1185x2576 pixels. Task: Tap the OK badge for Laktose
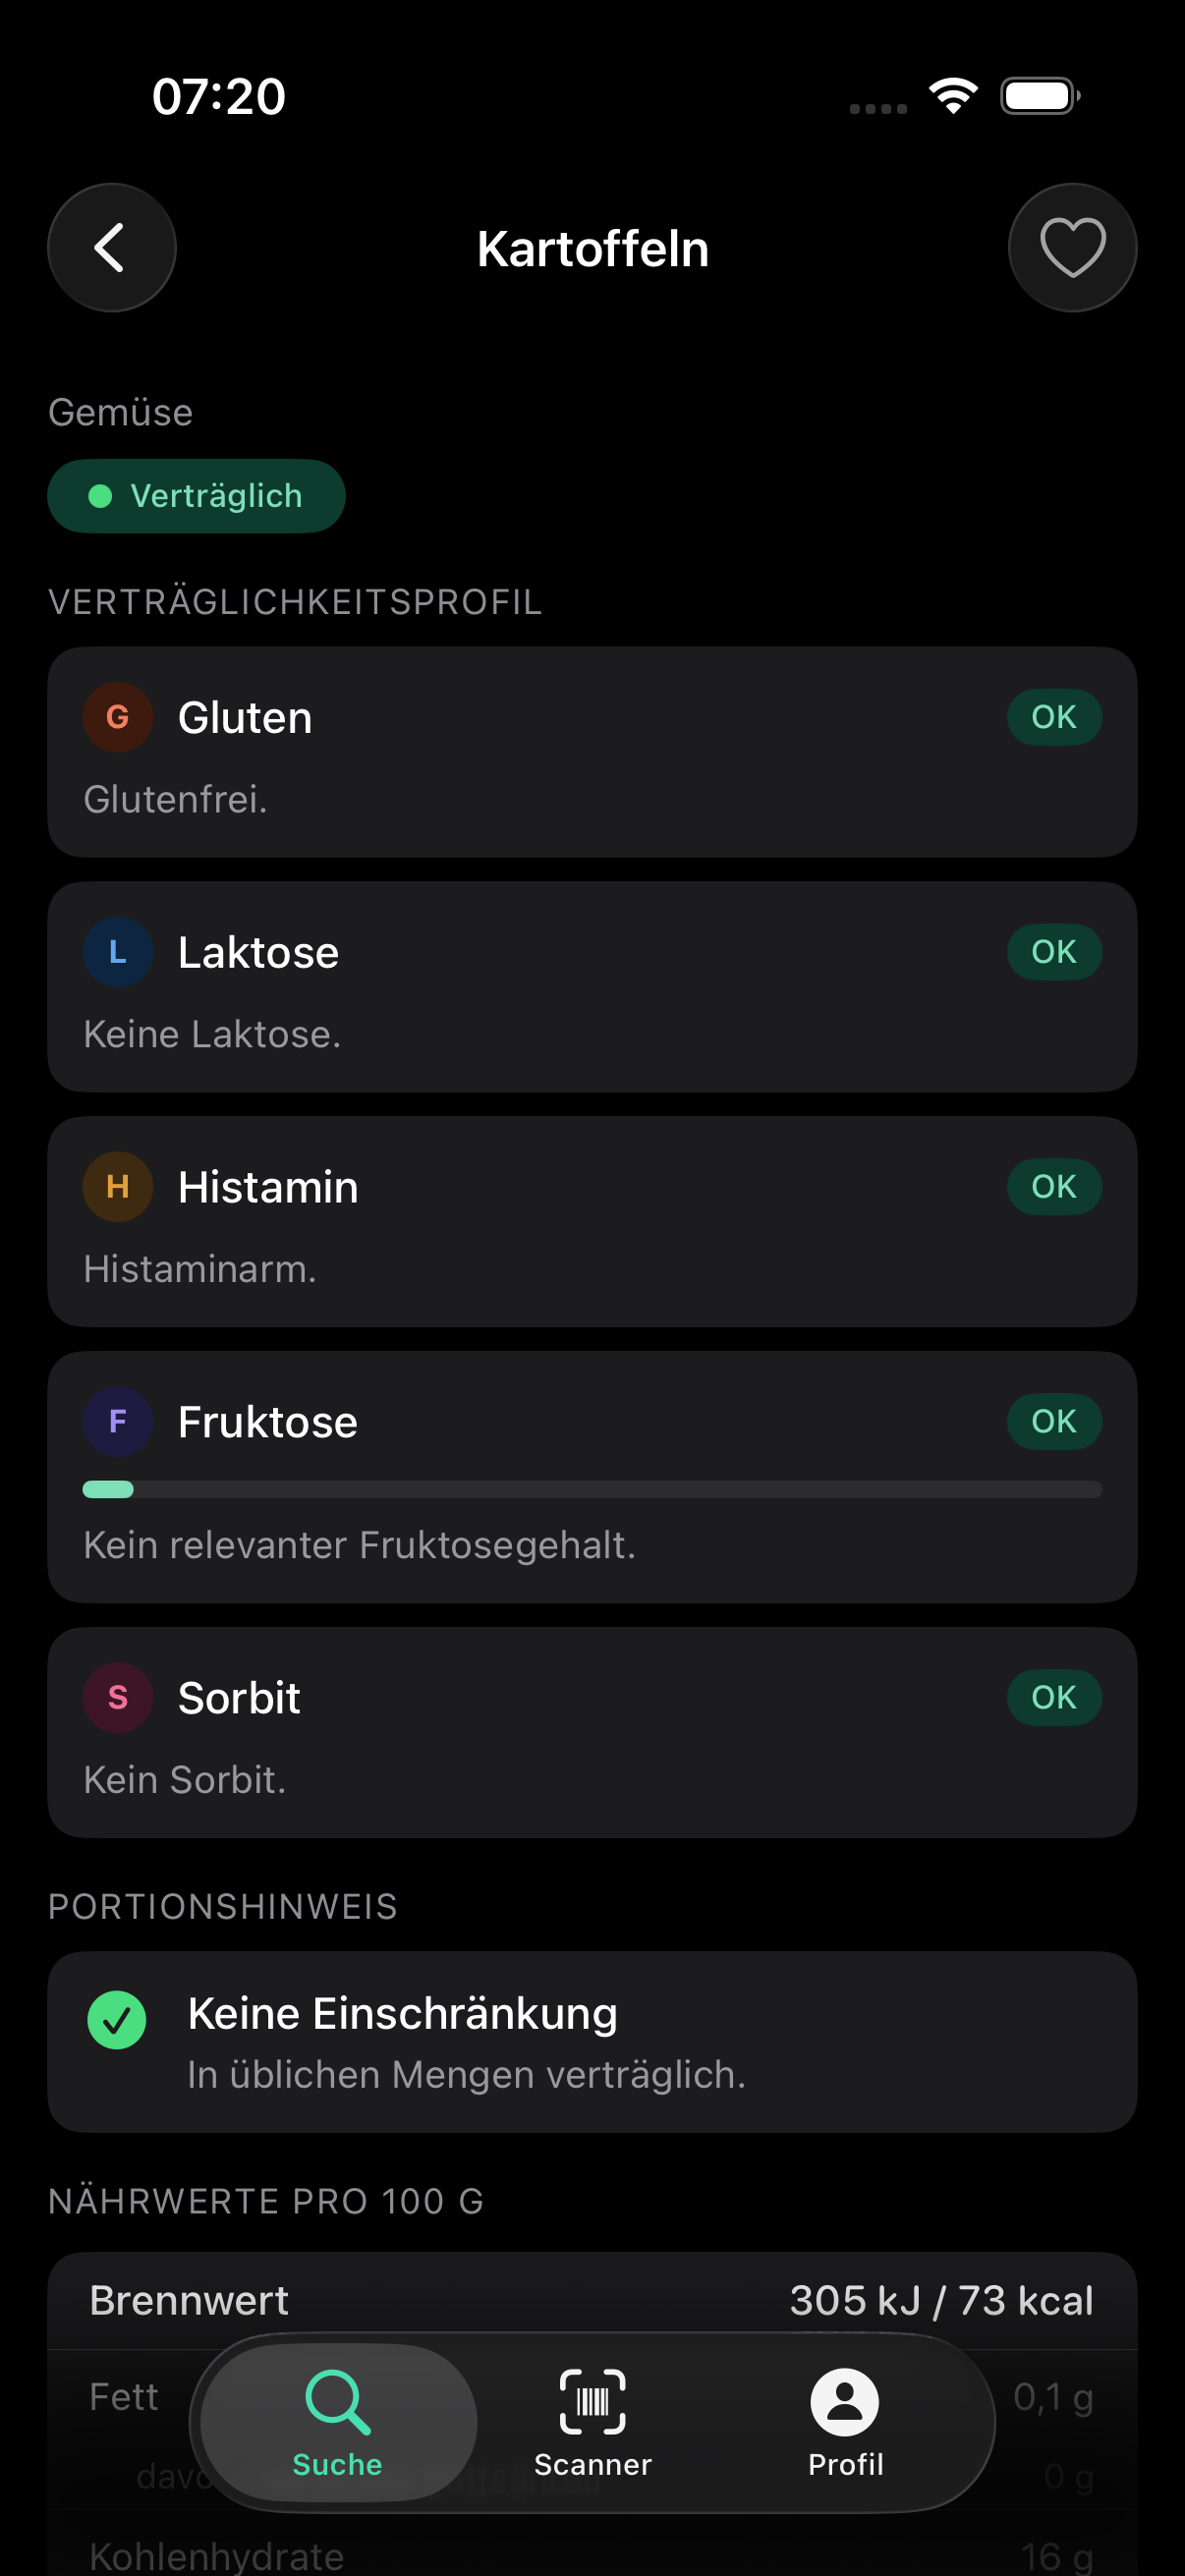pos(1053,952)
